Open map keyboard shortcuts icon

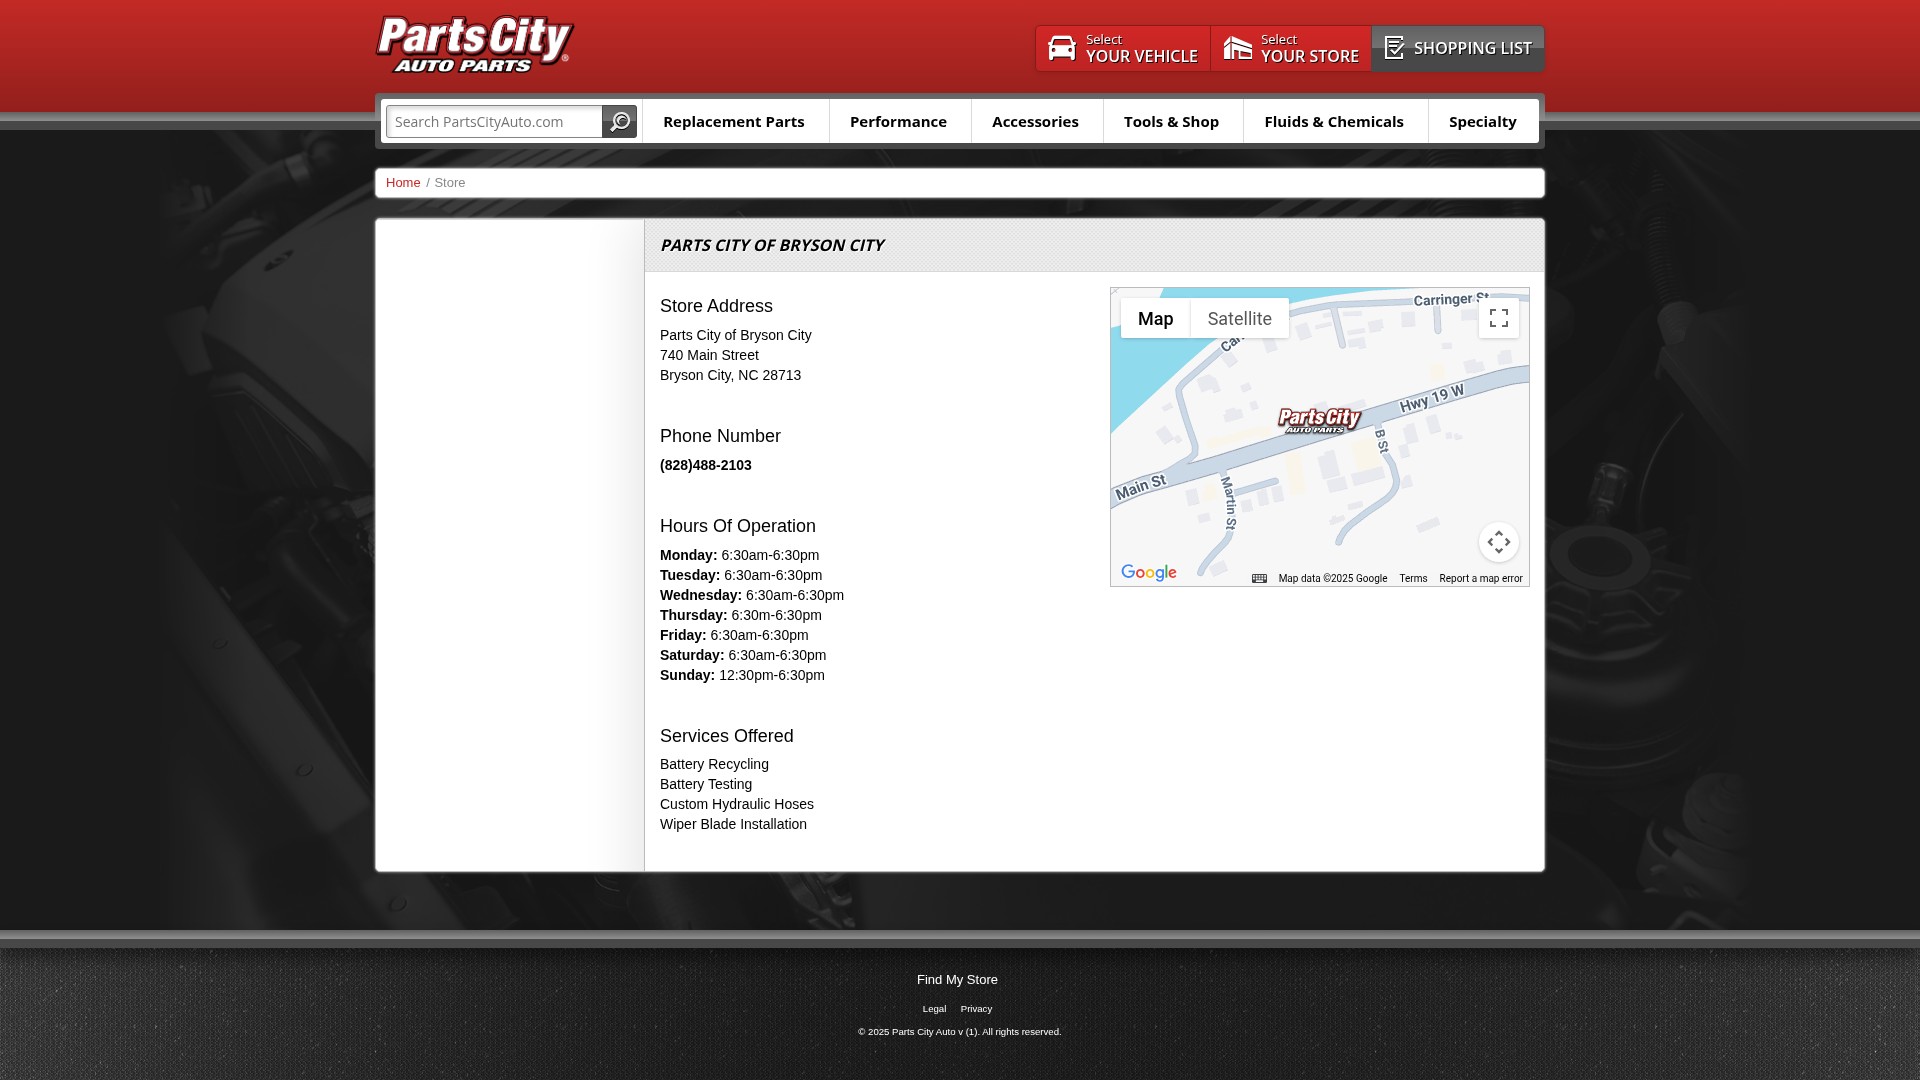tap(1259, 579)
